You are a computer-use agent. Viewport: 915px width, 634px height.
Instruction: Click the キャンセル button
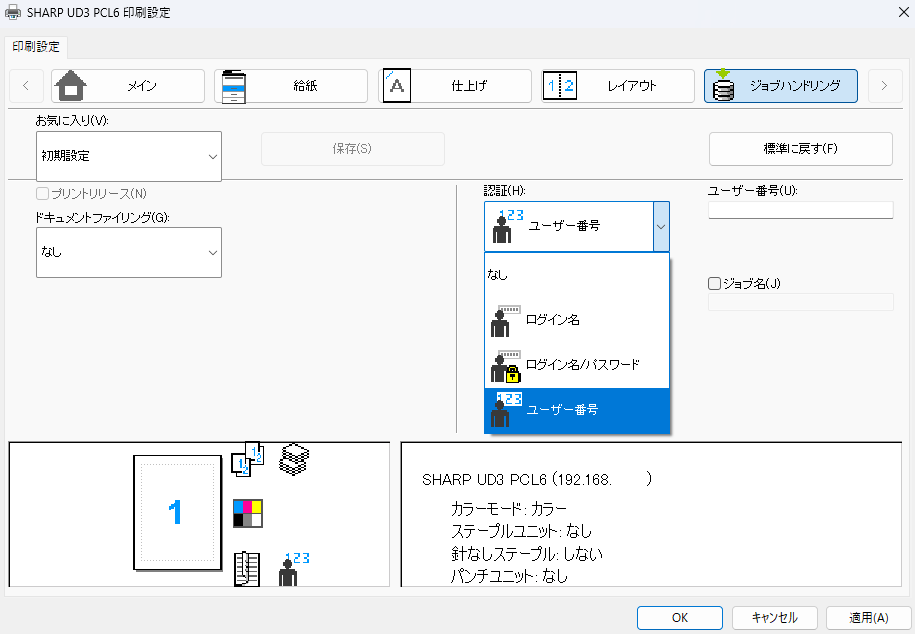(774, 618)
